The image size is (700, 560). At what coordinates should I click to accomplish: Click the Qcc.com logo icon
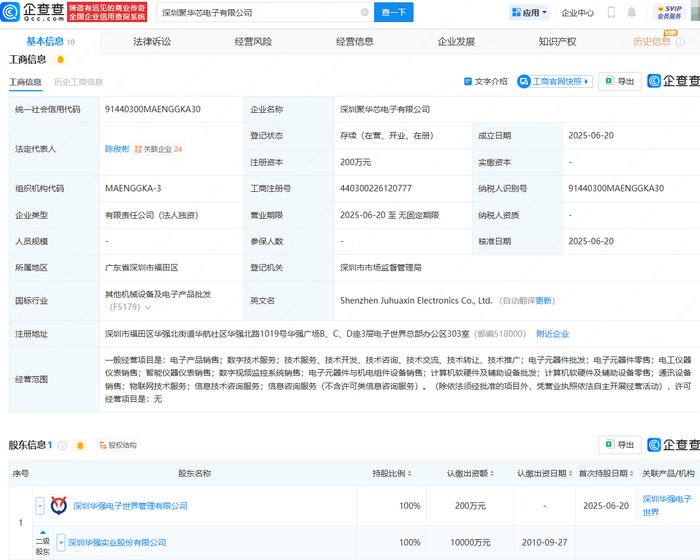[x=10, y=12]
